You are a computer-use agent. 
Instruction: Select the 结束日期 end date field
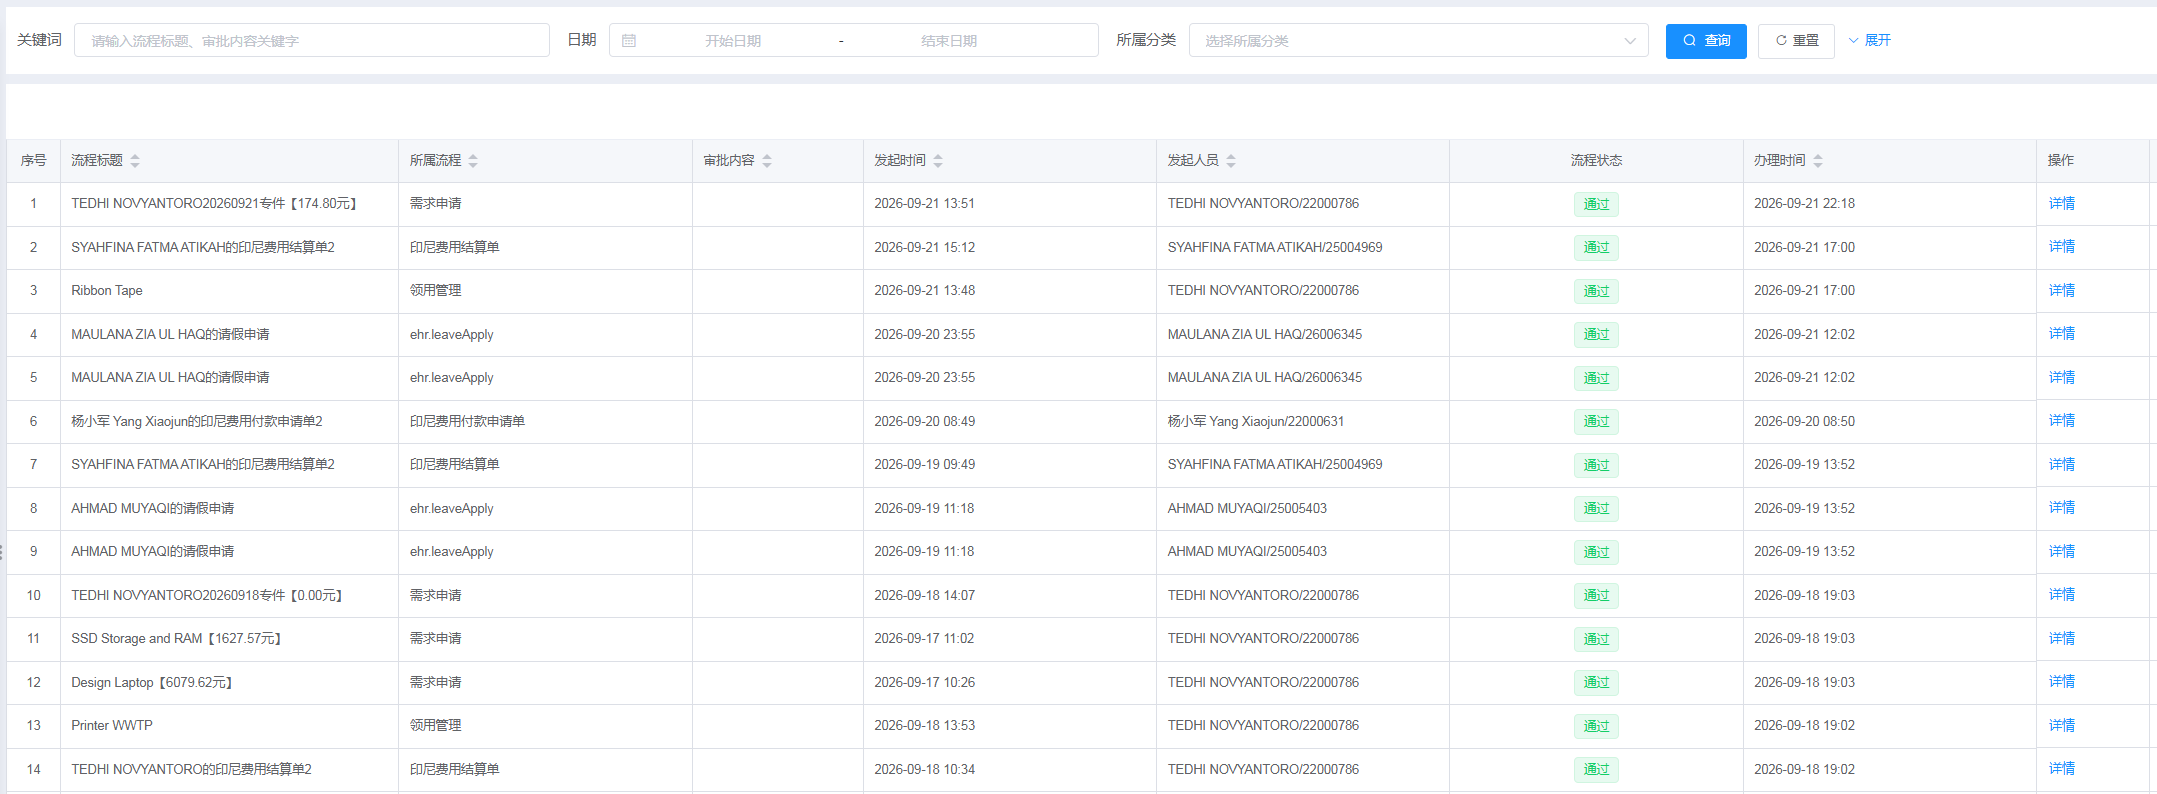click(949, 41)
